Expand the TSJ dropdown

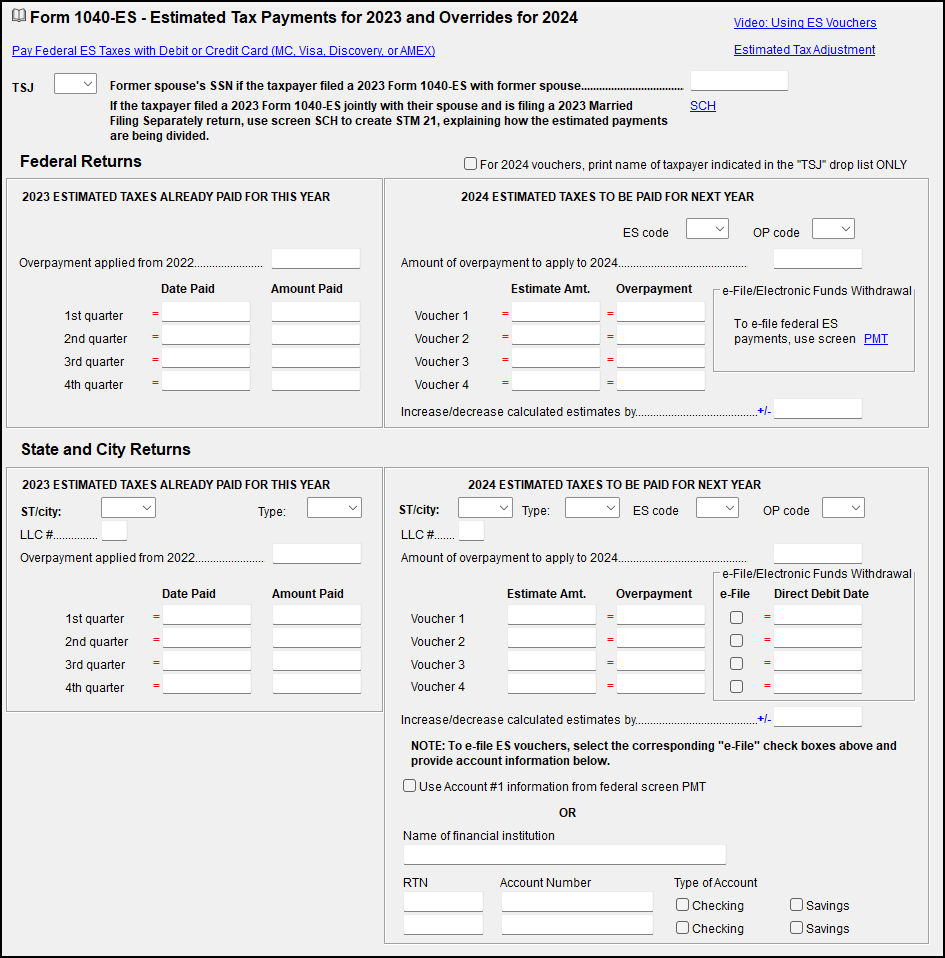(x=75, y=84)
